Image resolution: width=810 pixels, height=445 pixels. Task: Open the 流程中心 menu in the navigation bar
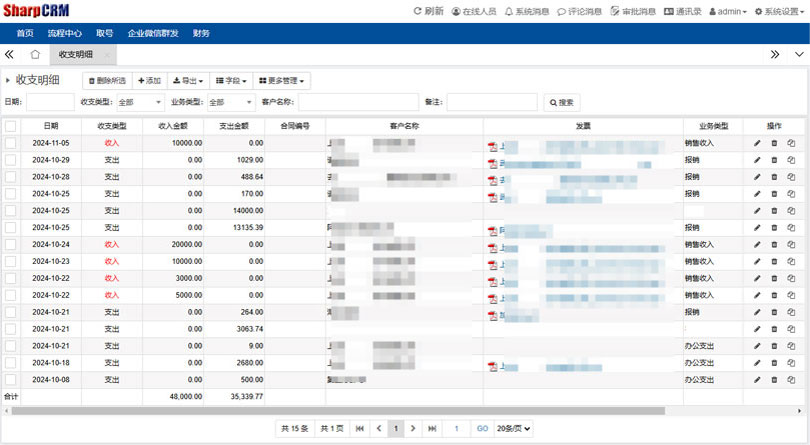pyautogui.click(x=64, y=33)
